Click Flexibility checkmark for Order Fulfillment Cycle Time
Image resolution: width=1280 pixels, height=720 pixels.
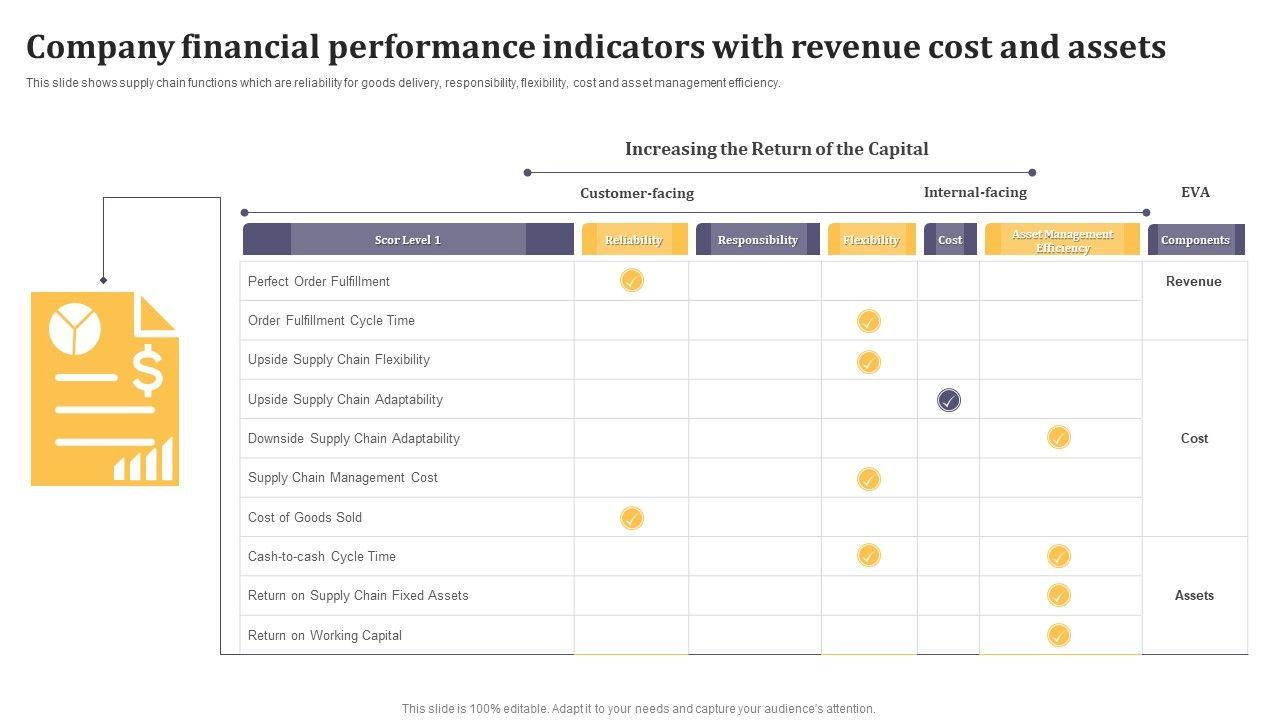point(869,321)
